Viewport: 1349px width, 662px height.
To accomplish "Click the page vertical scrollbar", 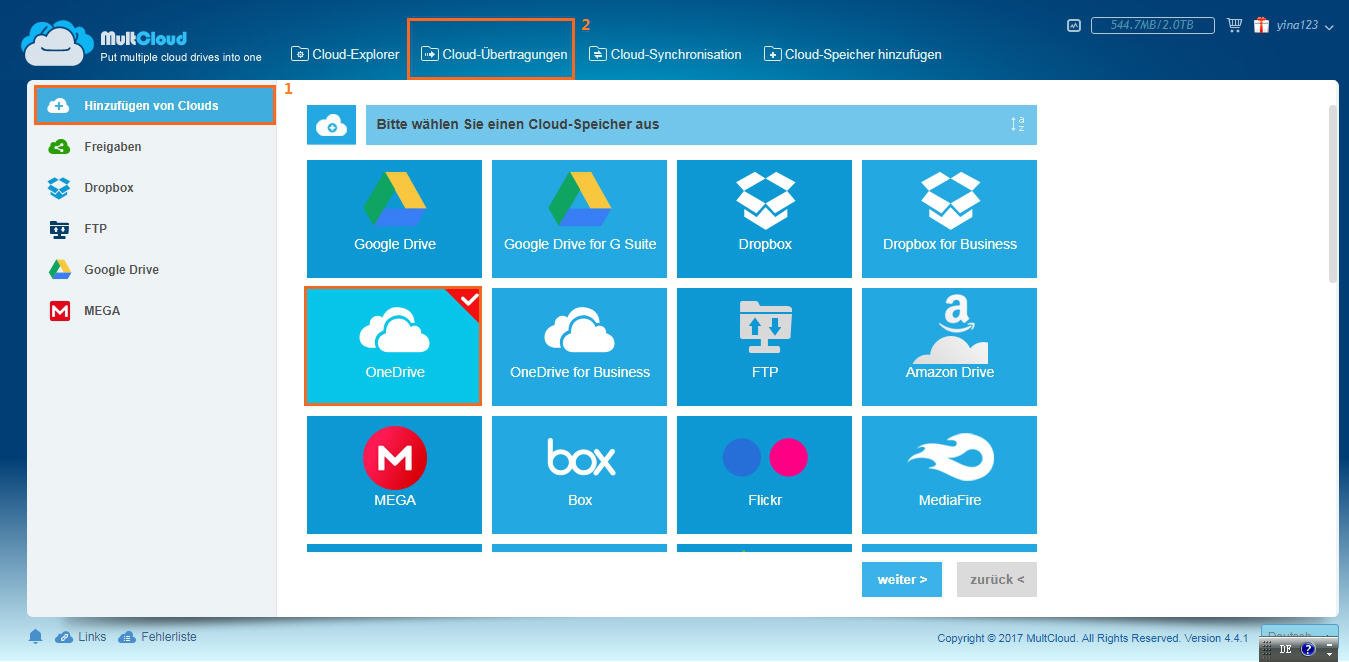I will (1333, 194).
